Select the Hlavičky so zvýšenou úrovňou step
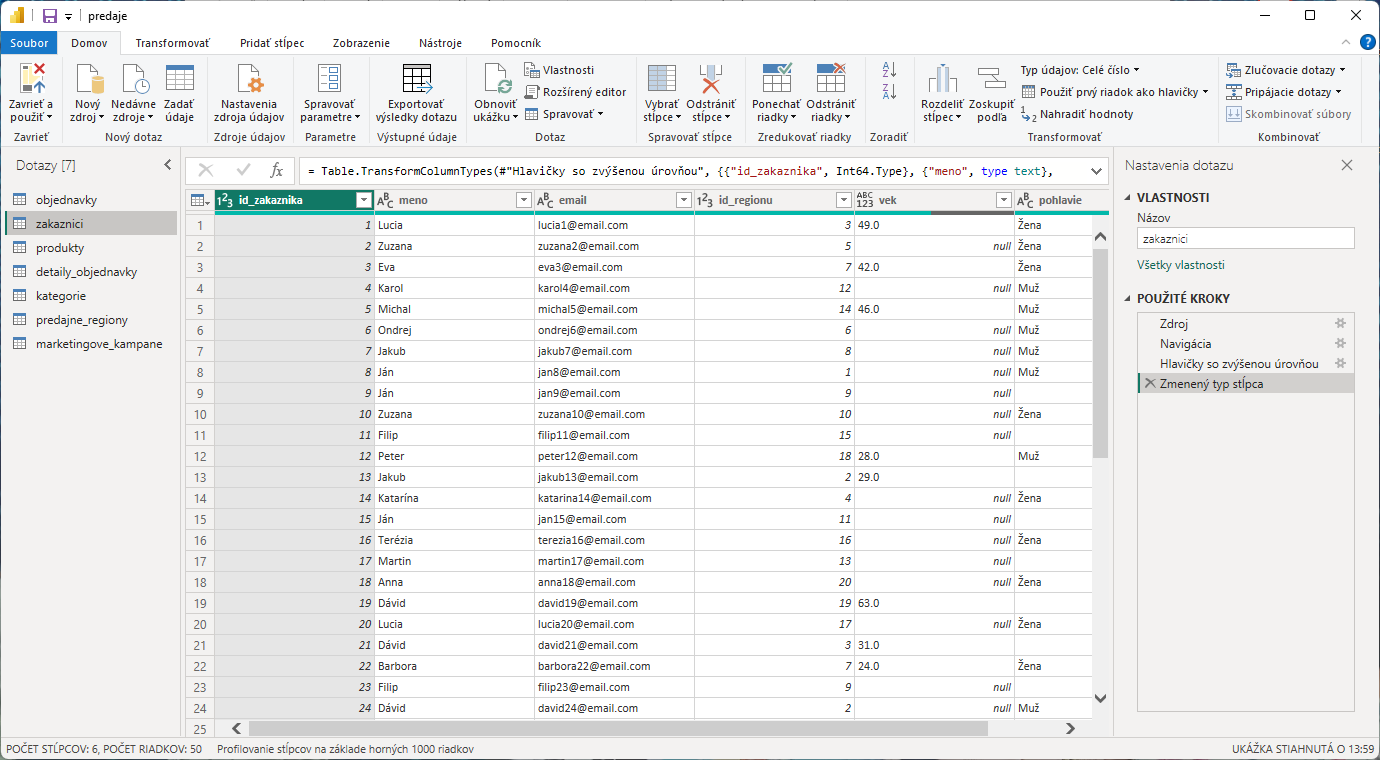 (x=1239, y=363)
